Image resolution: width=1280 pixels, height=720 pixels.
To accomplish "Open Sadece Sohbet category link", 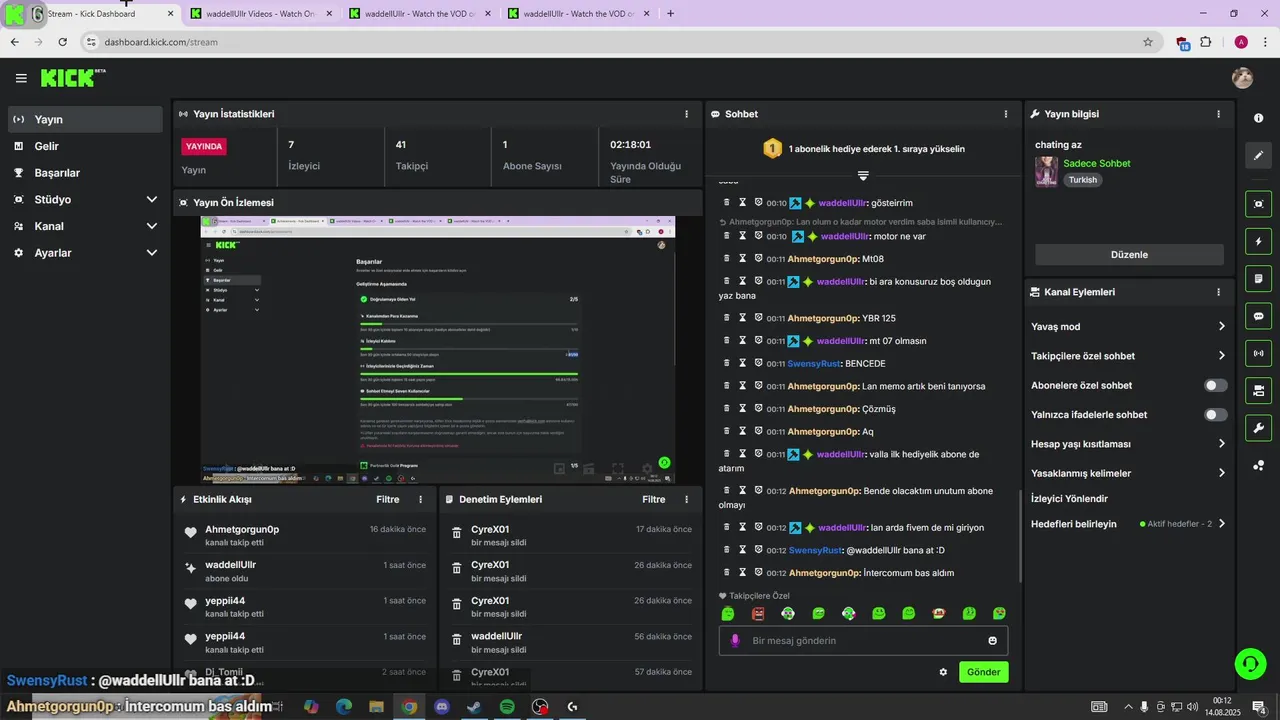I will 1096,163.
